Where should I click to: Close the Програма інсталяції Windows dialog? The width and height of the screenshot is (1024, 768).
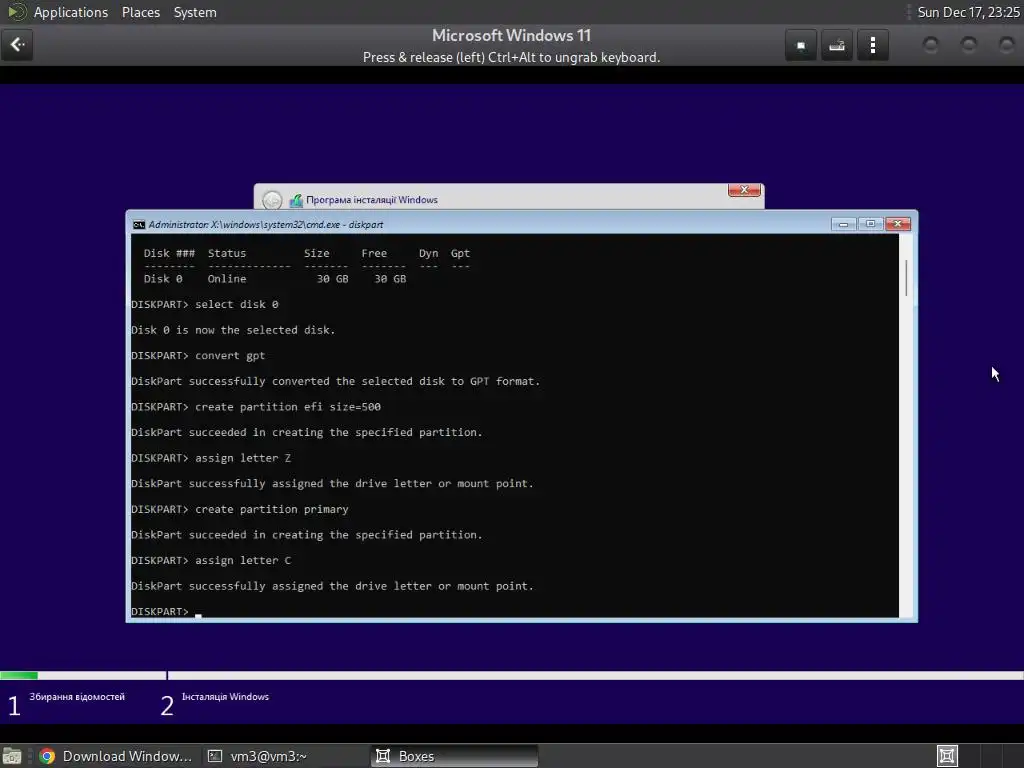point(744,190)
